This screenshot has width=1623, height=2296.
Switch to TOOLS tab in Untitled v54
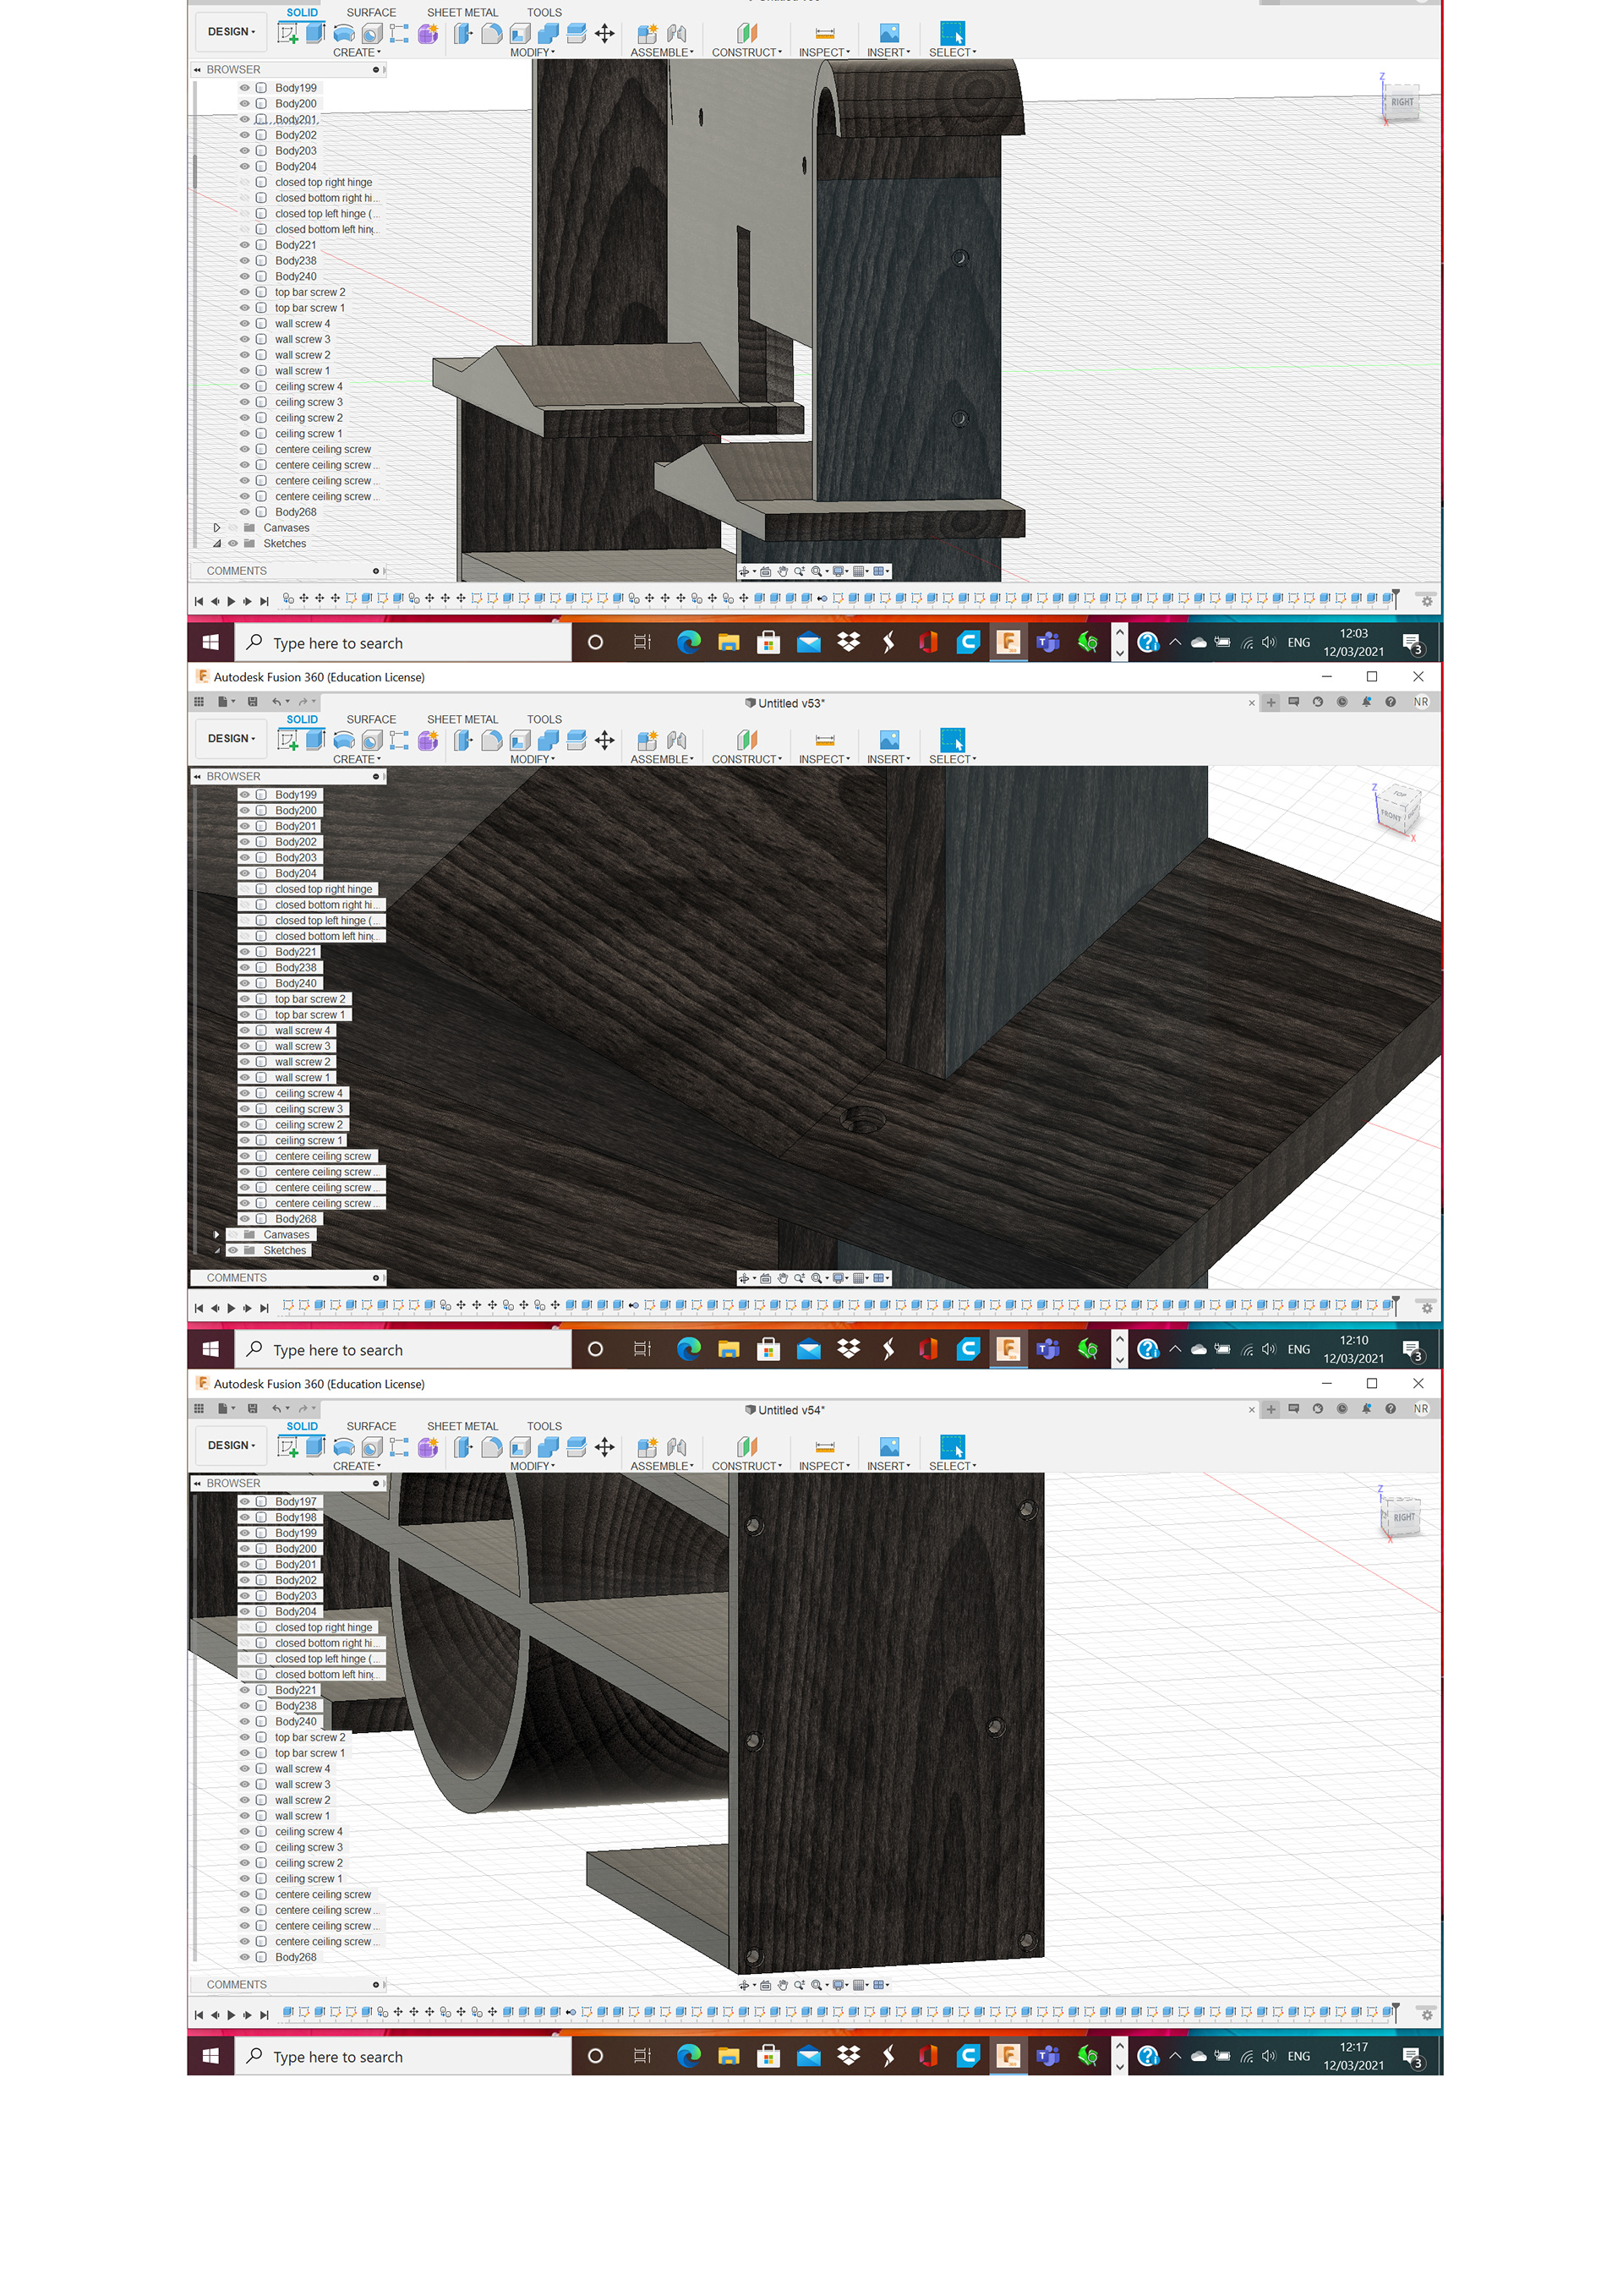(544, 1427)
